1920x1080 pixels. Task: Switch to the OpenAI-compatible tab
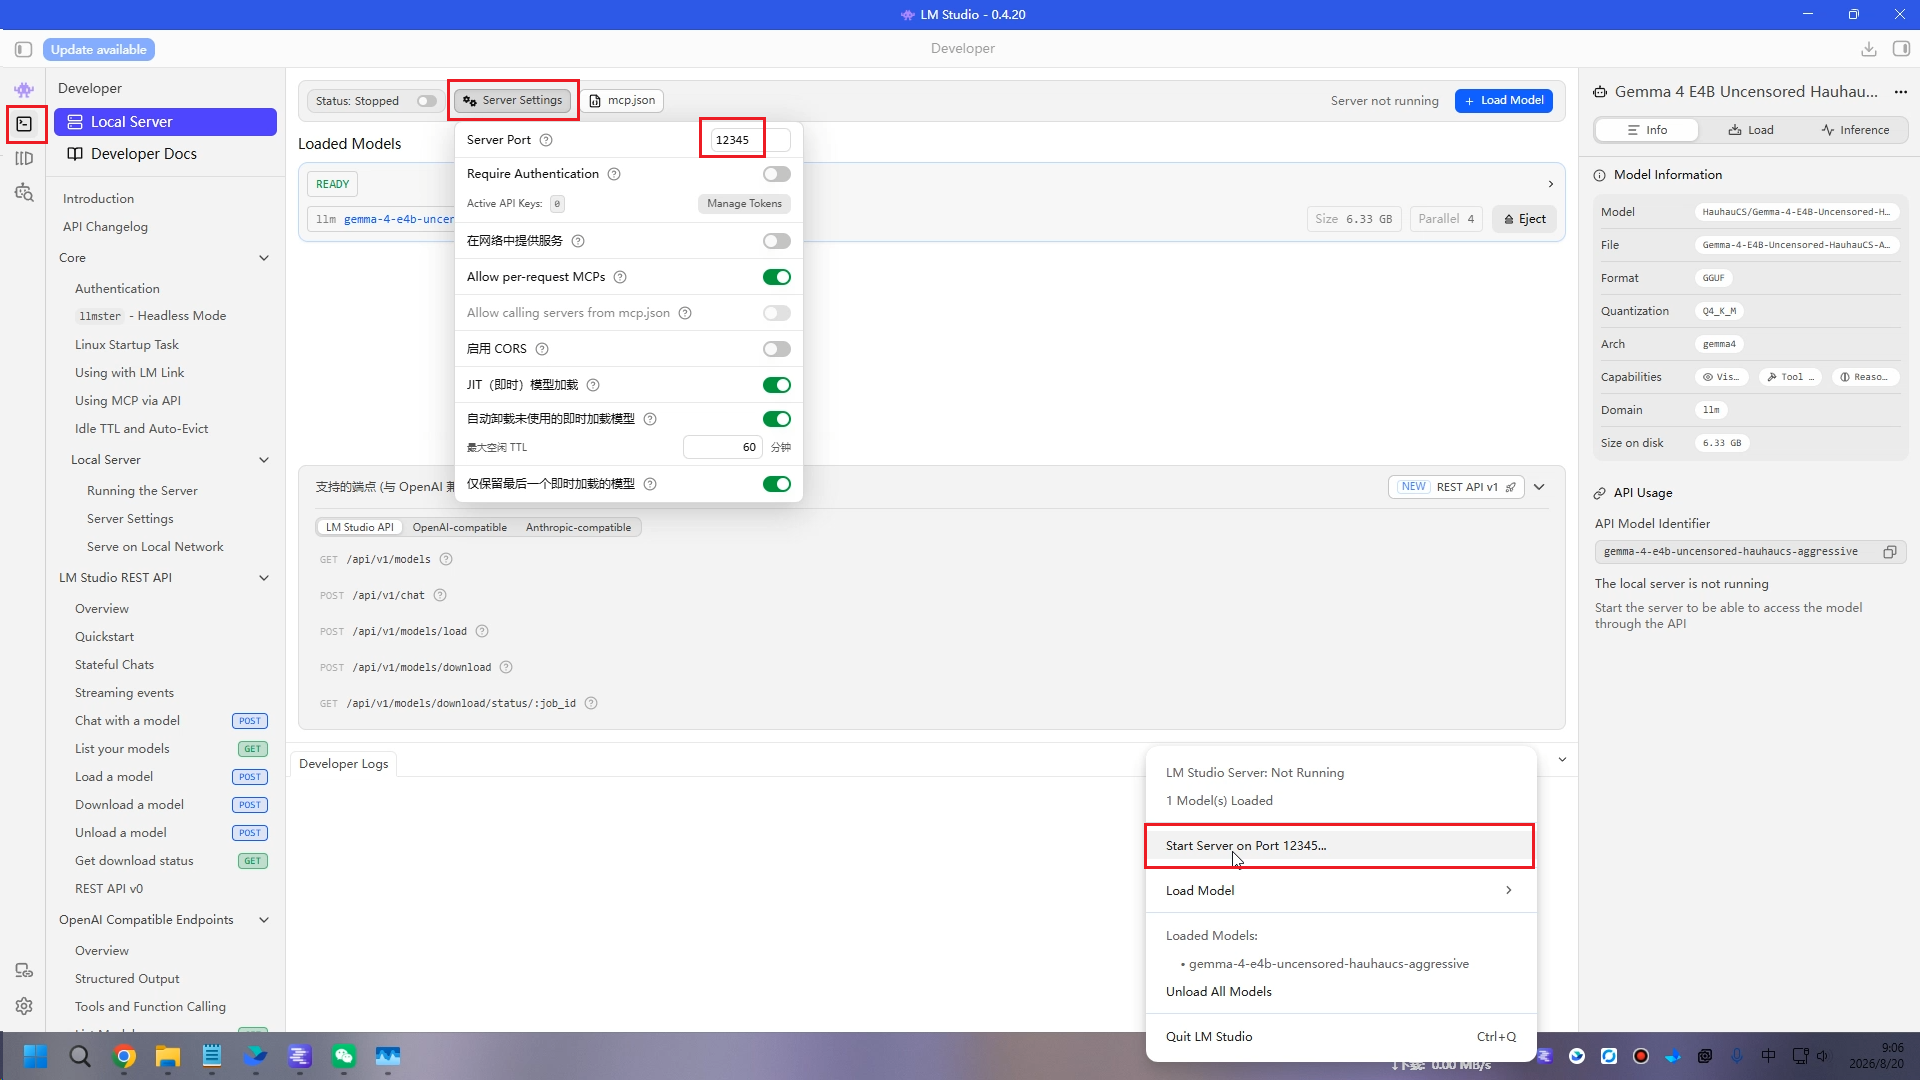pos(460,528)
